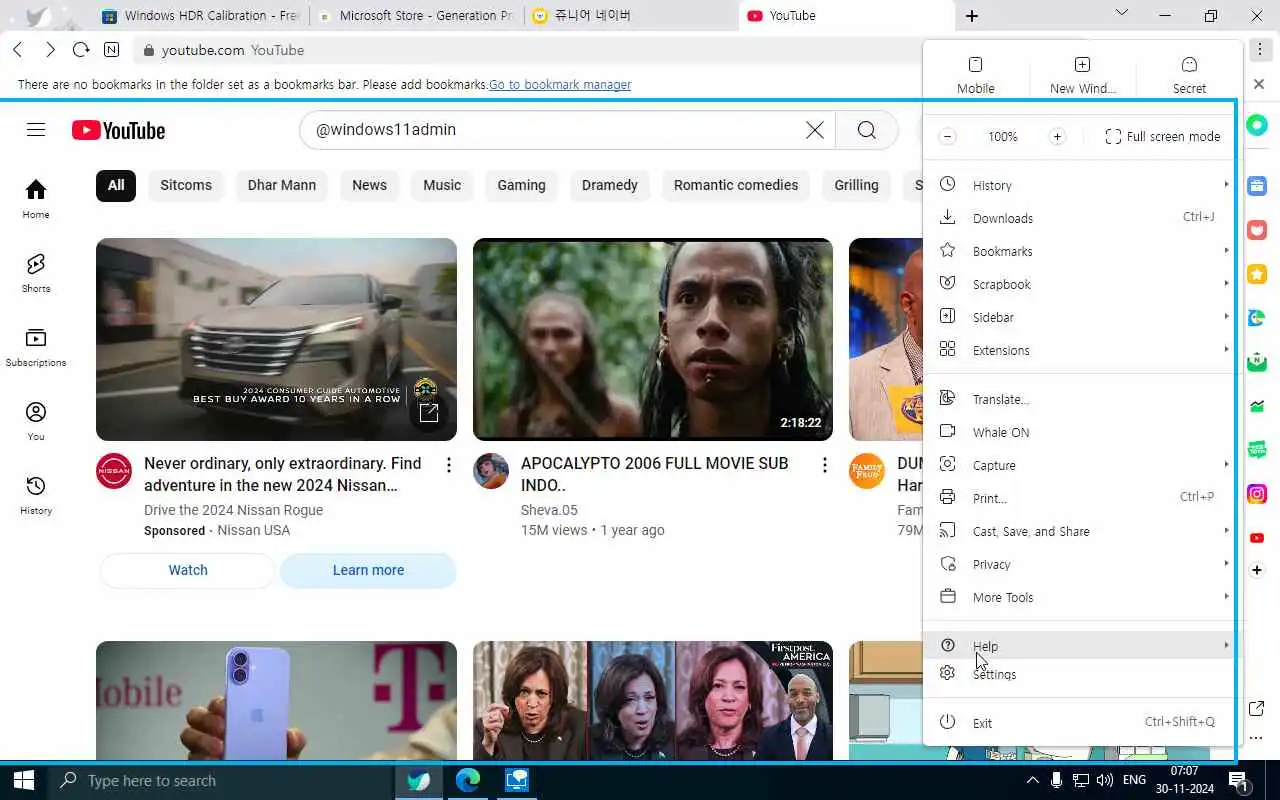Screen dimensions: 1280x800
Task: Go forward to next page
Action: [50, 50]
